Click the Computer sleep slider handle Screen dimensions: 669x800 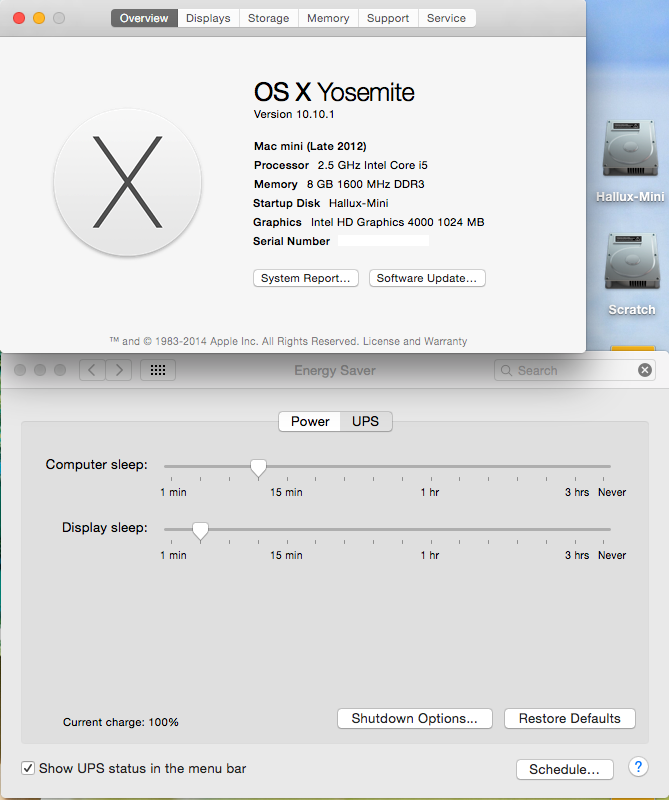[258, 468]
